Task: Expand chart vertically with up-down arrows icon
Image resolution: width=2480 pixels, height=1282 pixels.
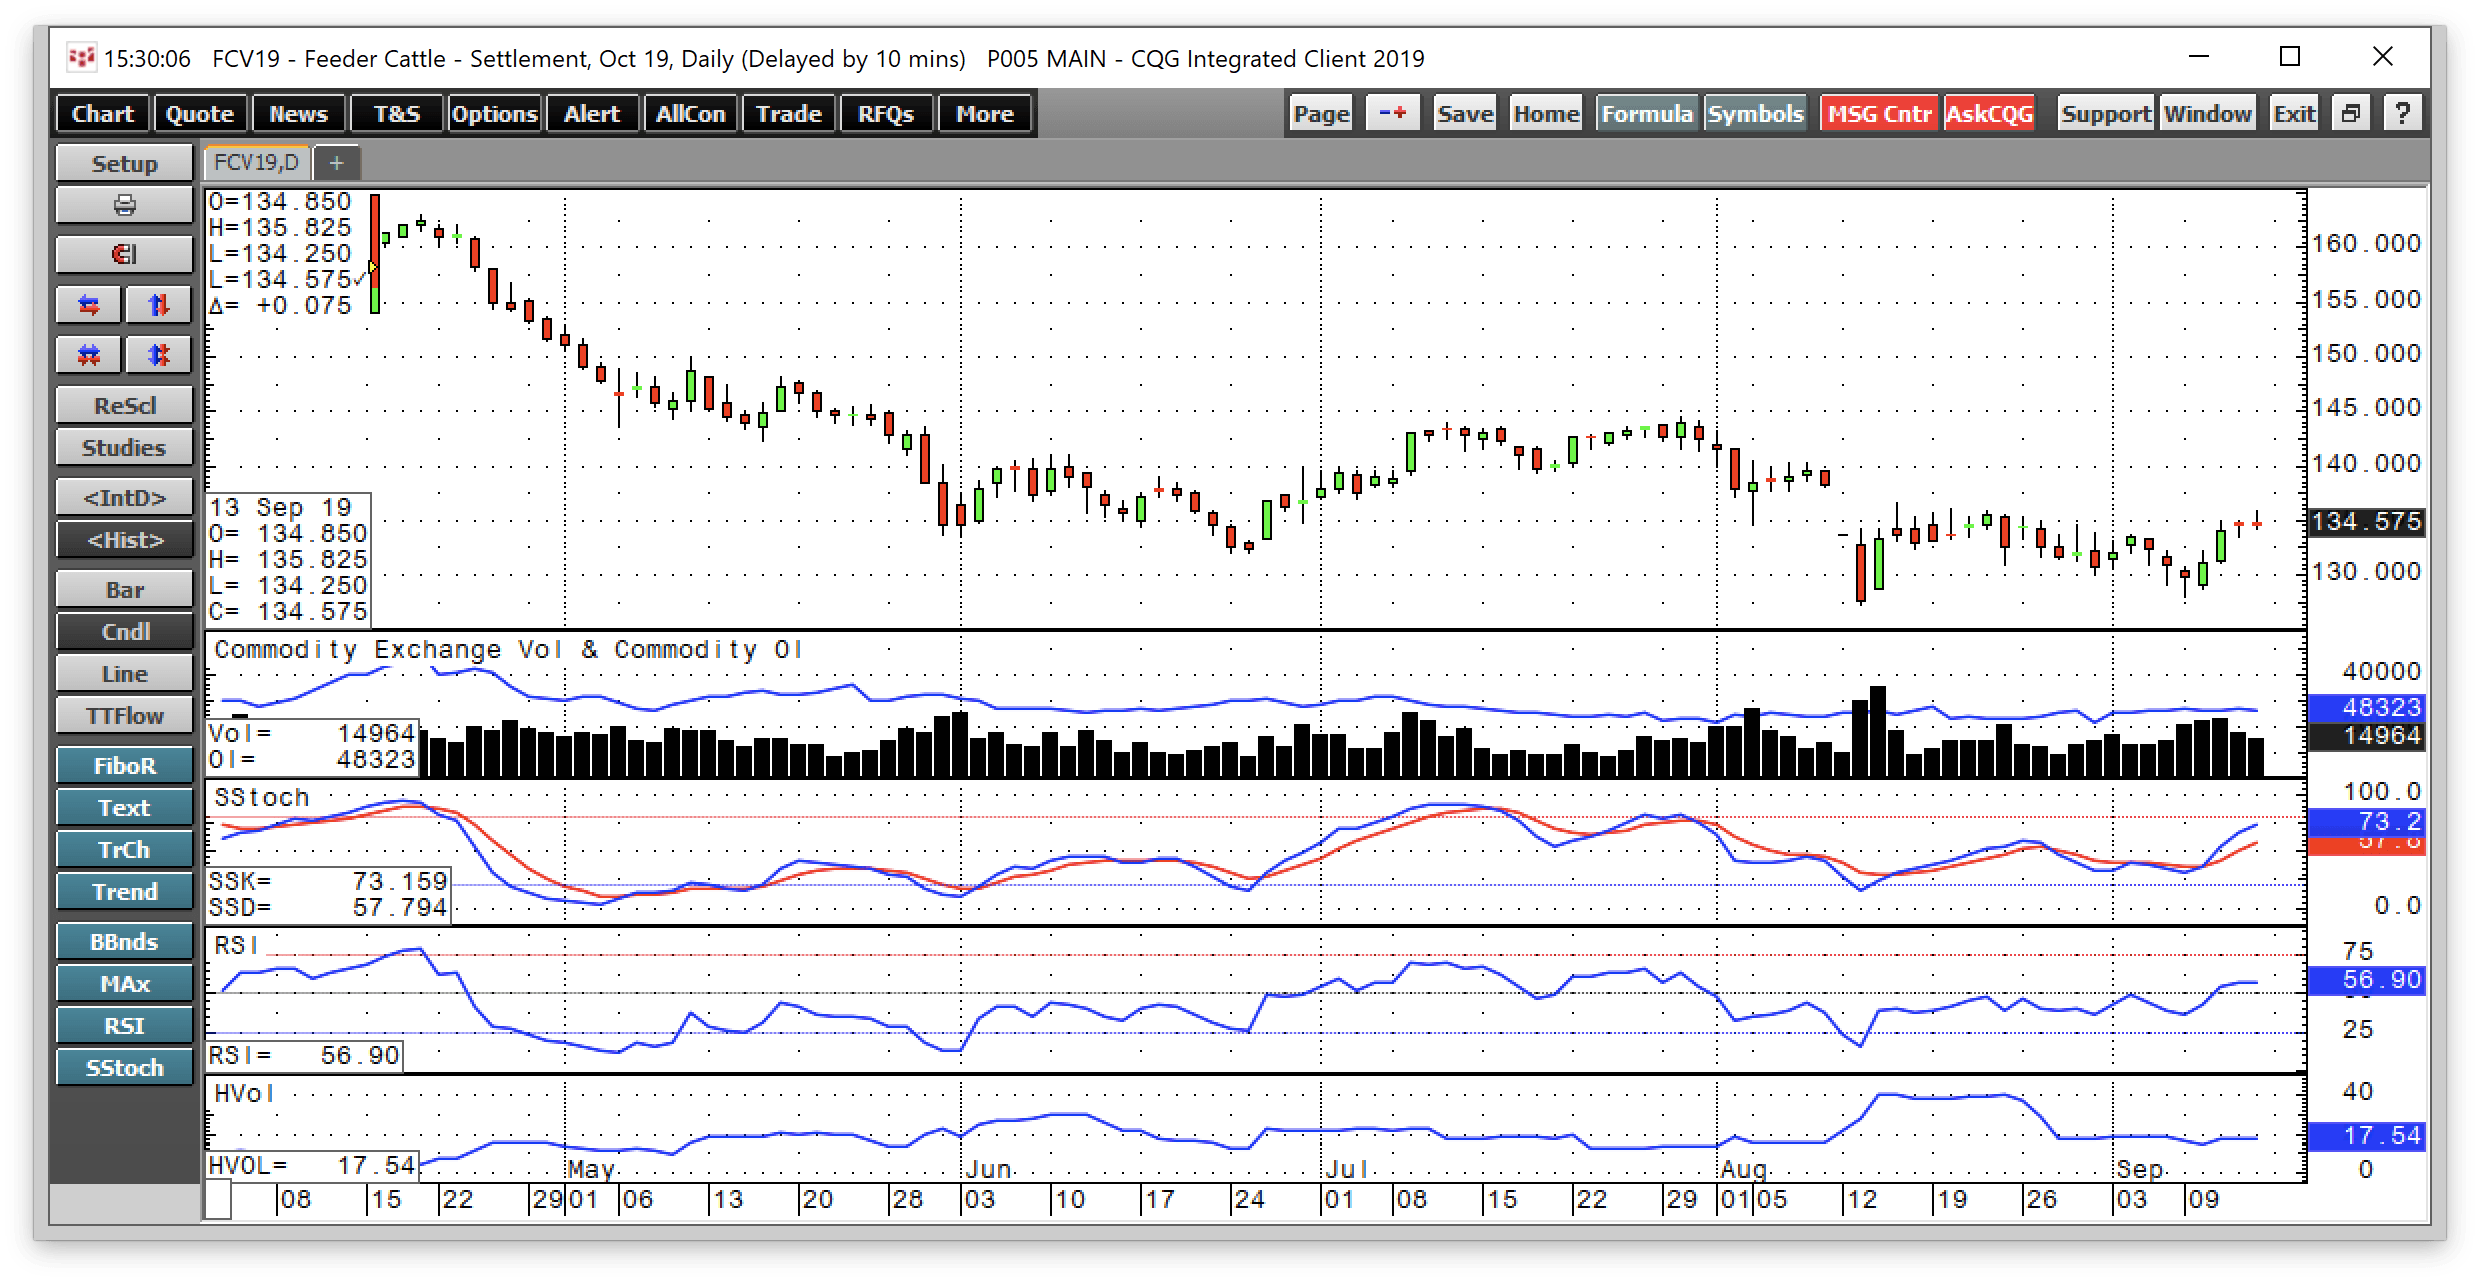Action: [158, 304]
